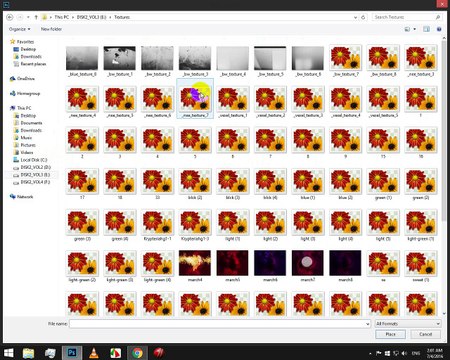Viewport: 450px width, 360px height.
Task: Refresh the Textures folder view
Action: point(363,17)
